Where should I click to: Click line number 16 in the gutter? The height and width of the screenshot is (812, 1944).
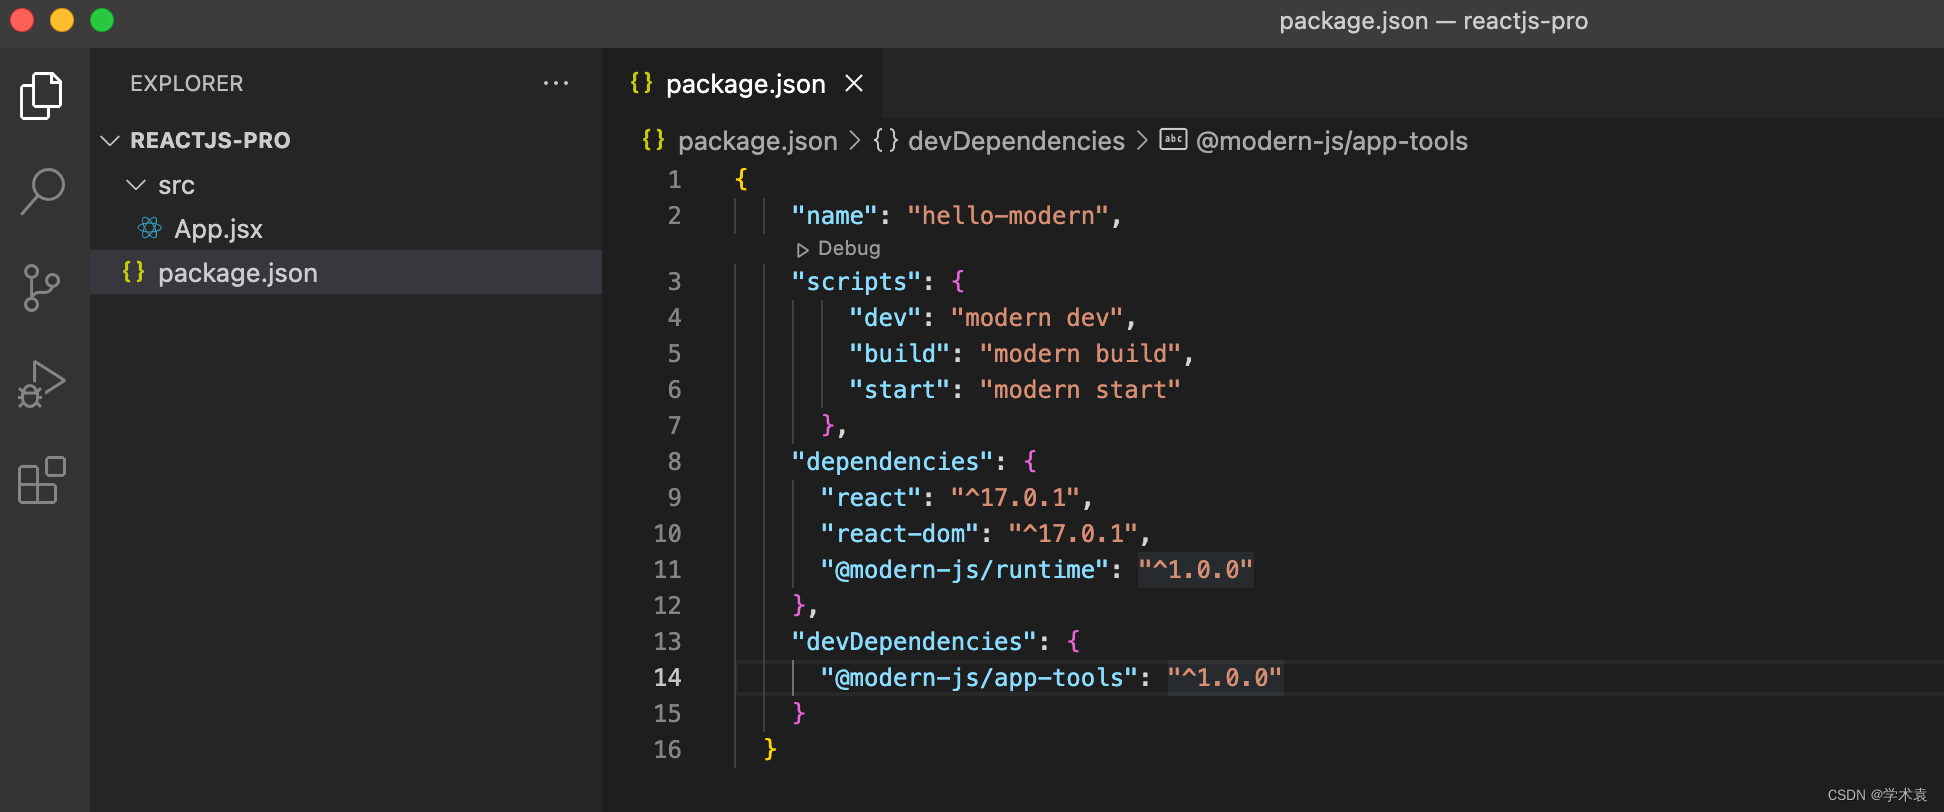[x=668, y=749]
